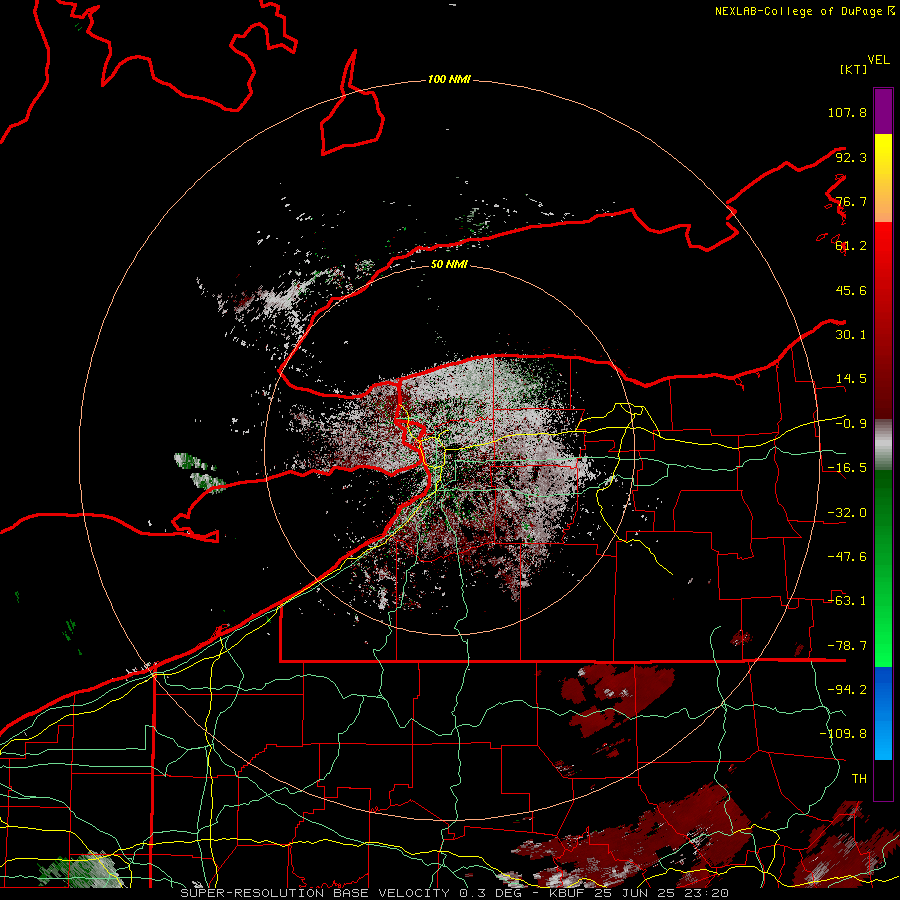Screen dimensions: 900x900
Task: Click the gray near-zero color bar segment
Action: pos(883,444)
